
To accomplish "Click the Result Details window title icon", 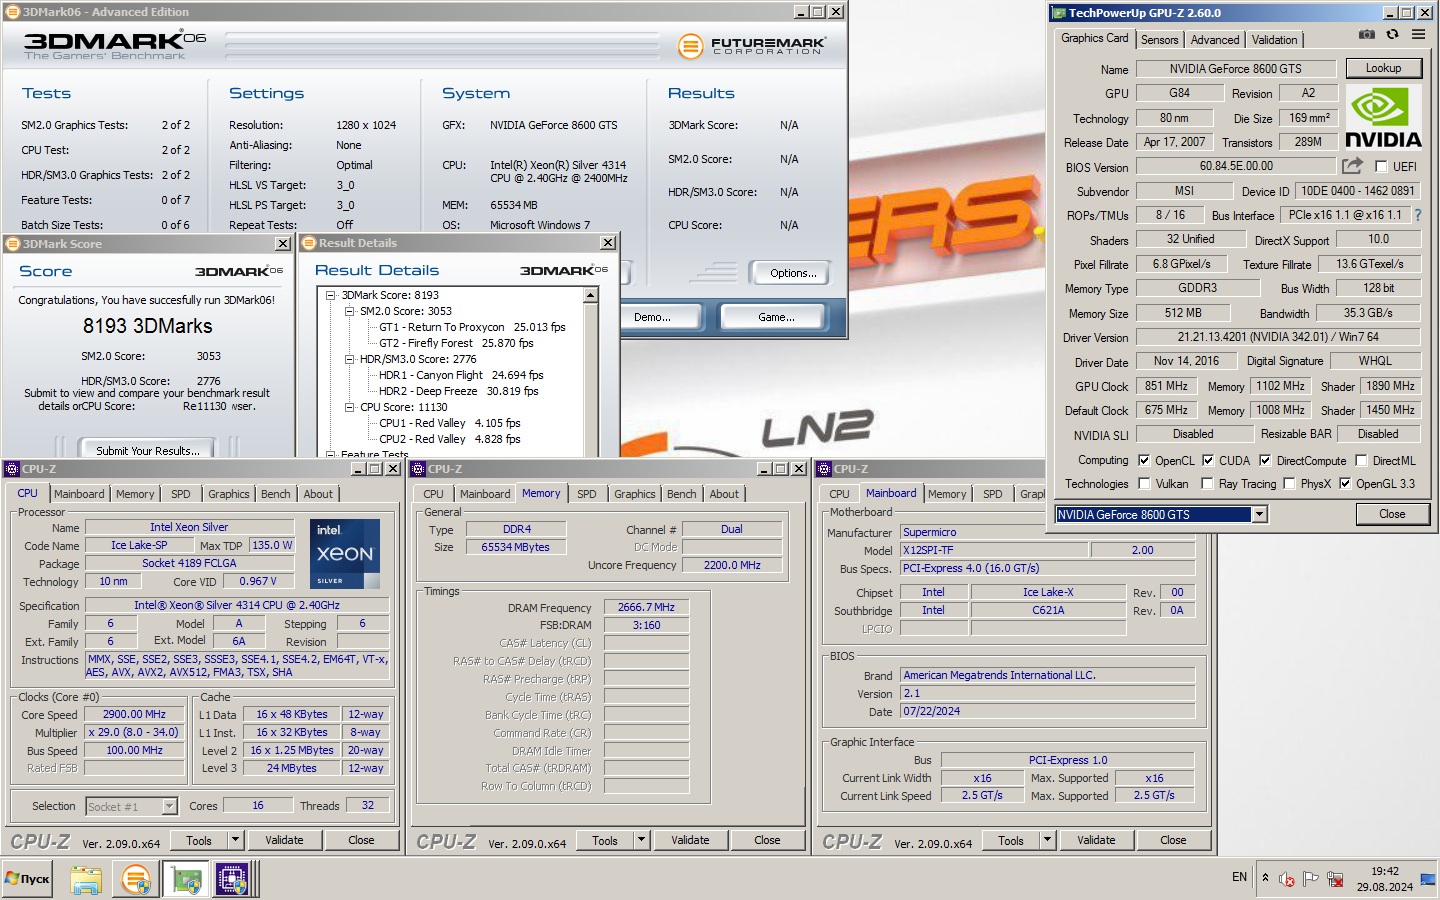I will coord(309,243).
